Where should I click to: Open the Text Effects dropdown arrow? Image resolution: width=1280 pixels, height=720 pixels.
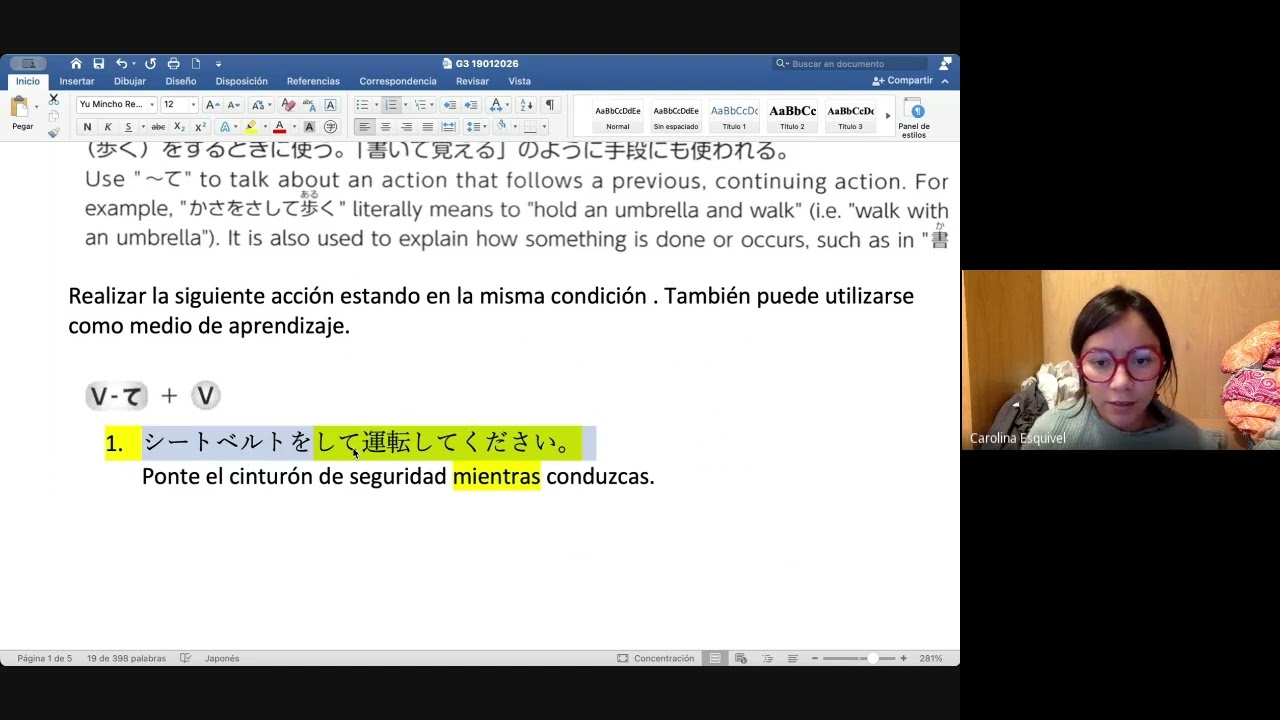[236, 127]
